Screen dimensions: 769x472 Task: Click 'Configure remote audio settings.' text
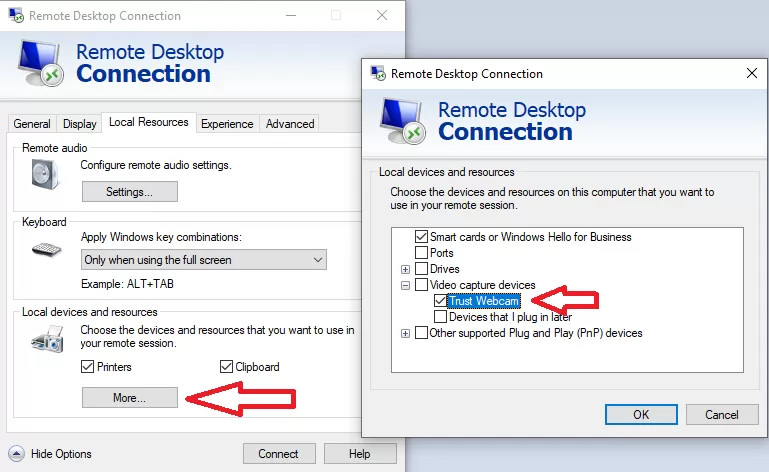(156, 165)
